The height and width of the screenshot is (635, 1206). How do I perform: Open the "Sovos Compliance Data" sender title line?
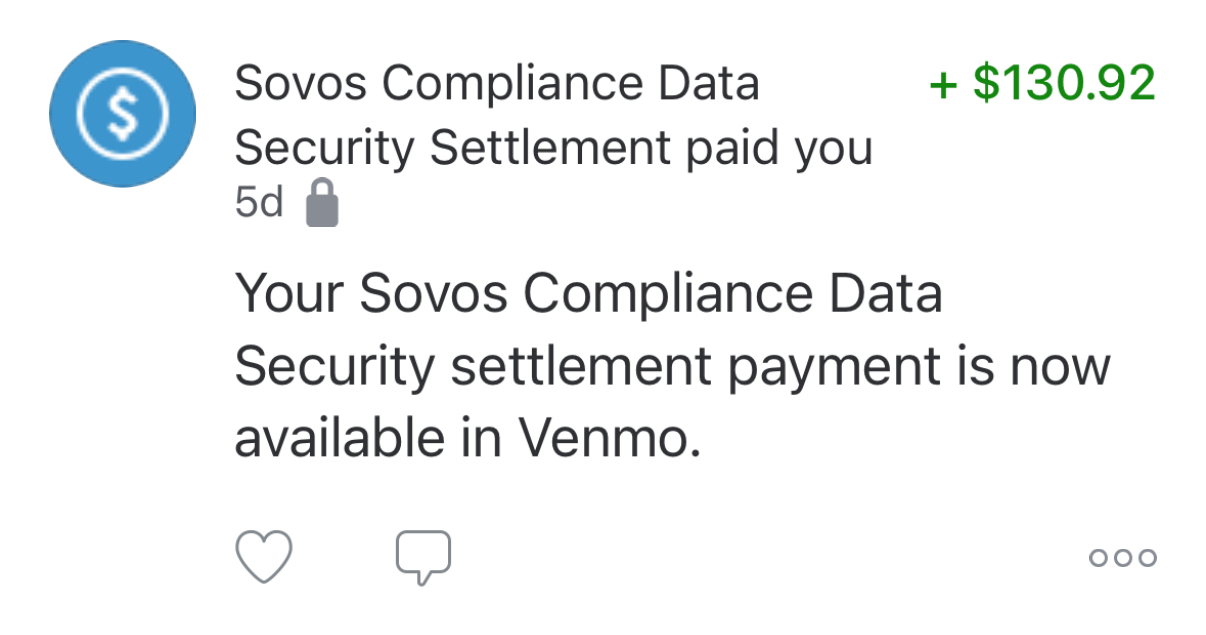click(x=497, y=84)
